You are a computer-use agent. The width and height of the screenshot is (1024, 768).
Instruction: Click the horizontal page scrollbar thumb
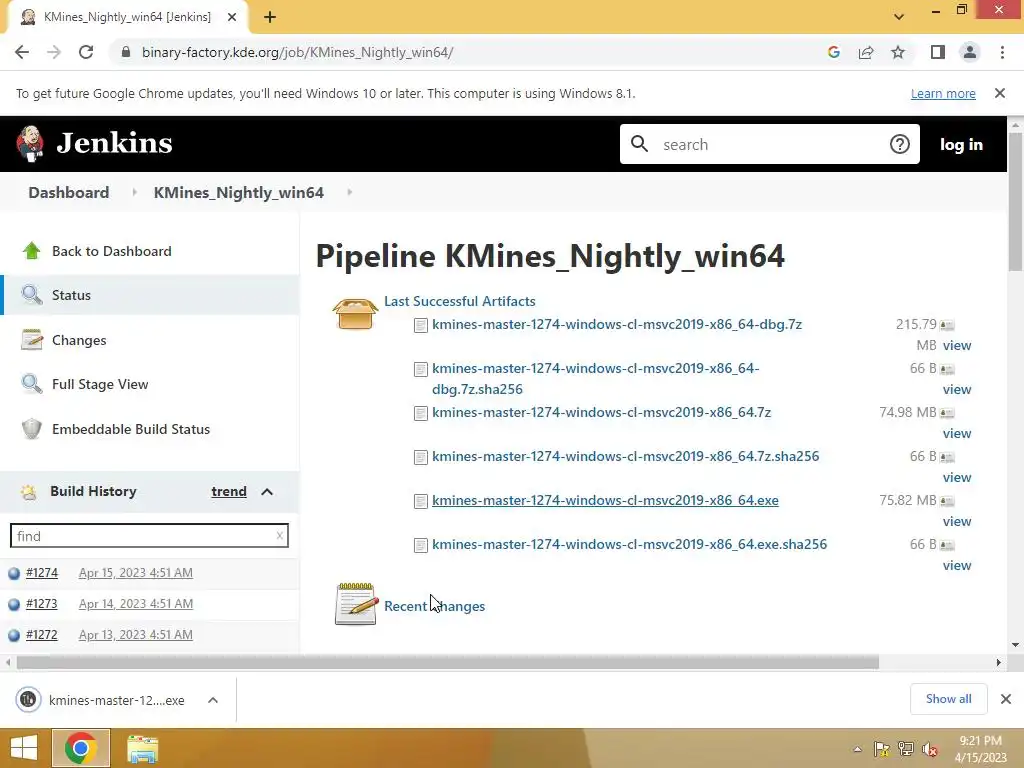point(447,663)
